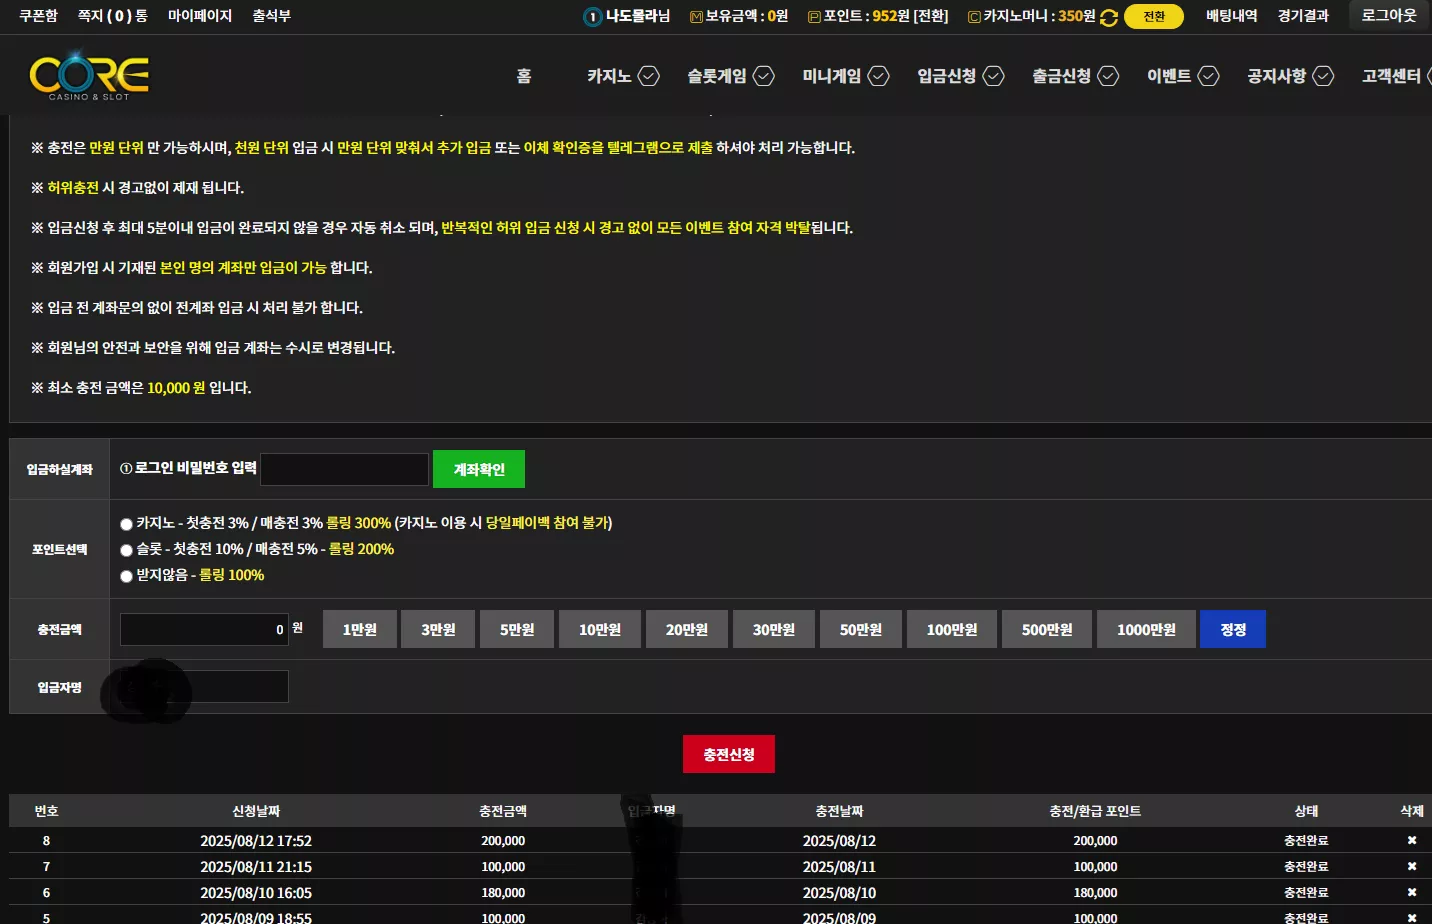Expand the 공지사항 menu chevron
Viewport: 1432px width, 924px height.
pos(1323,76)
